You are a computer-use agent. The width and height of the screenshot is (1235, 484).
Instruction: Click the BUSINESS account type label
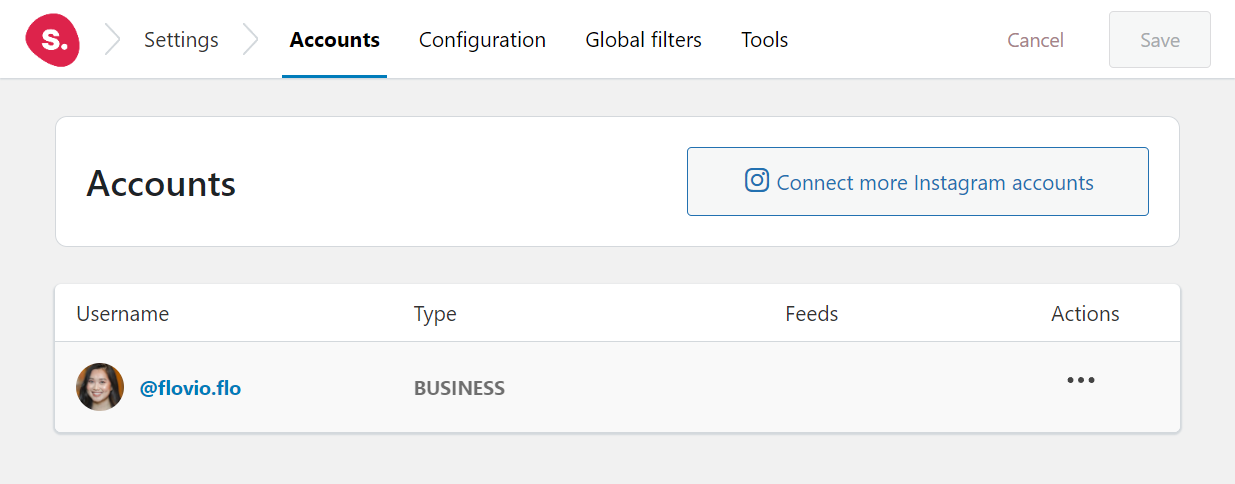pos(460,388)
